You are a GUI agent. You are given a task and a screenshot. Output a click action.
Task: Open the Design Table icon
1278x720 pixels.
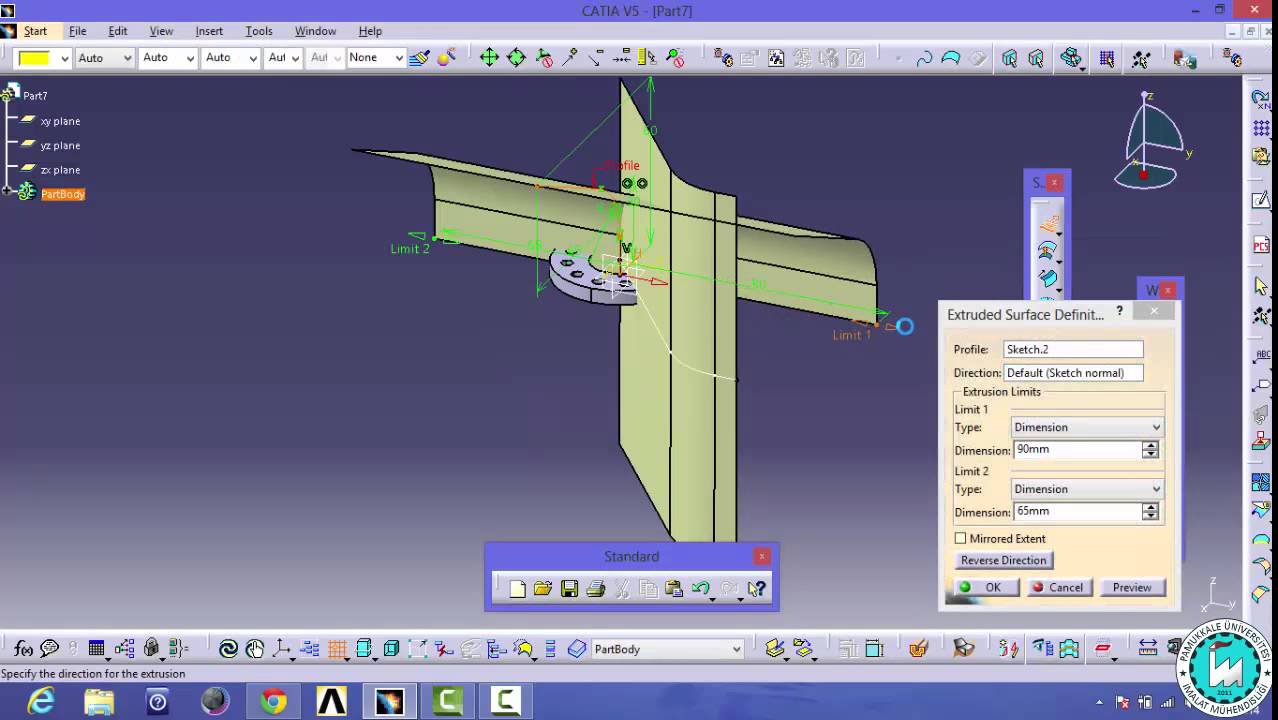(97, 649)
